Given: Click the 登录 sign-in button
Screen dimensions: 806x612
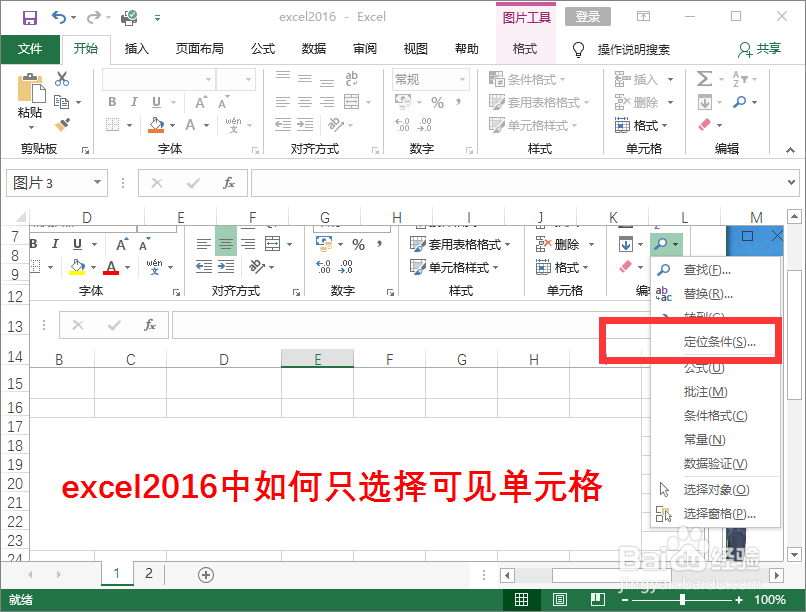Looking at the screenshot, I should point(588,17).
